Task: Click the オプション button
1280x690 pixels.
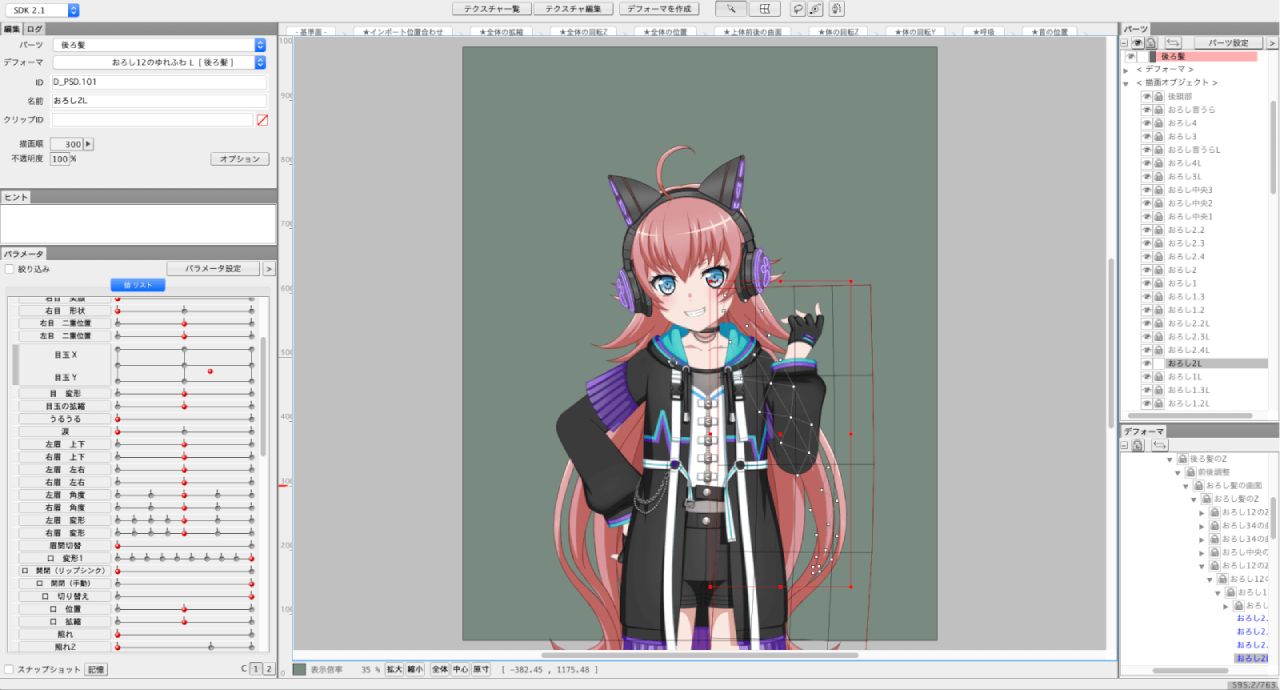Action: (240, 159)
